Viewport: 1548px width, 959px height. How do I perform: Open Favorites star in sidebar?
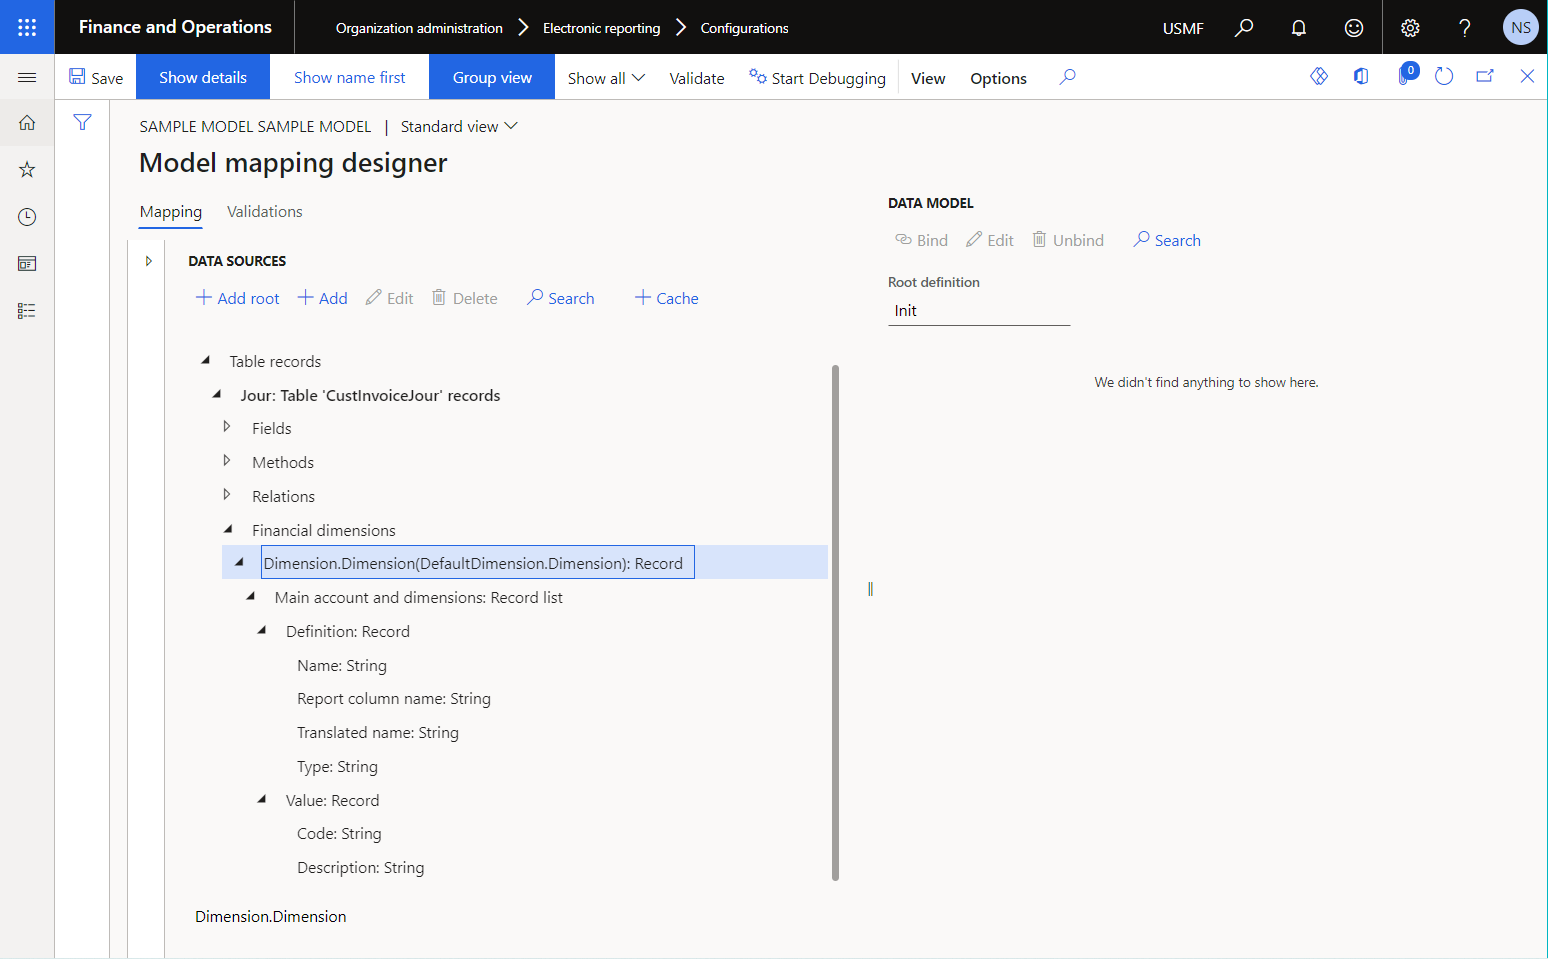(27, 170)
